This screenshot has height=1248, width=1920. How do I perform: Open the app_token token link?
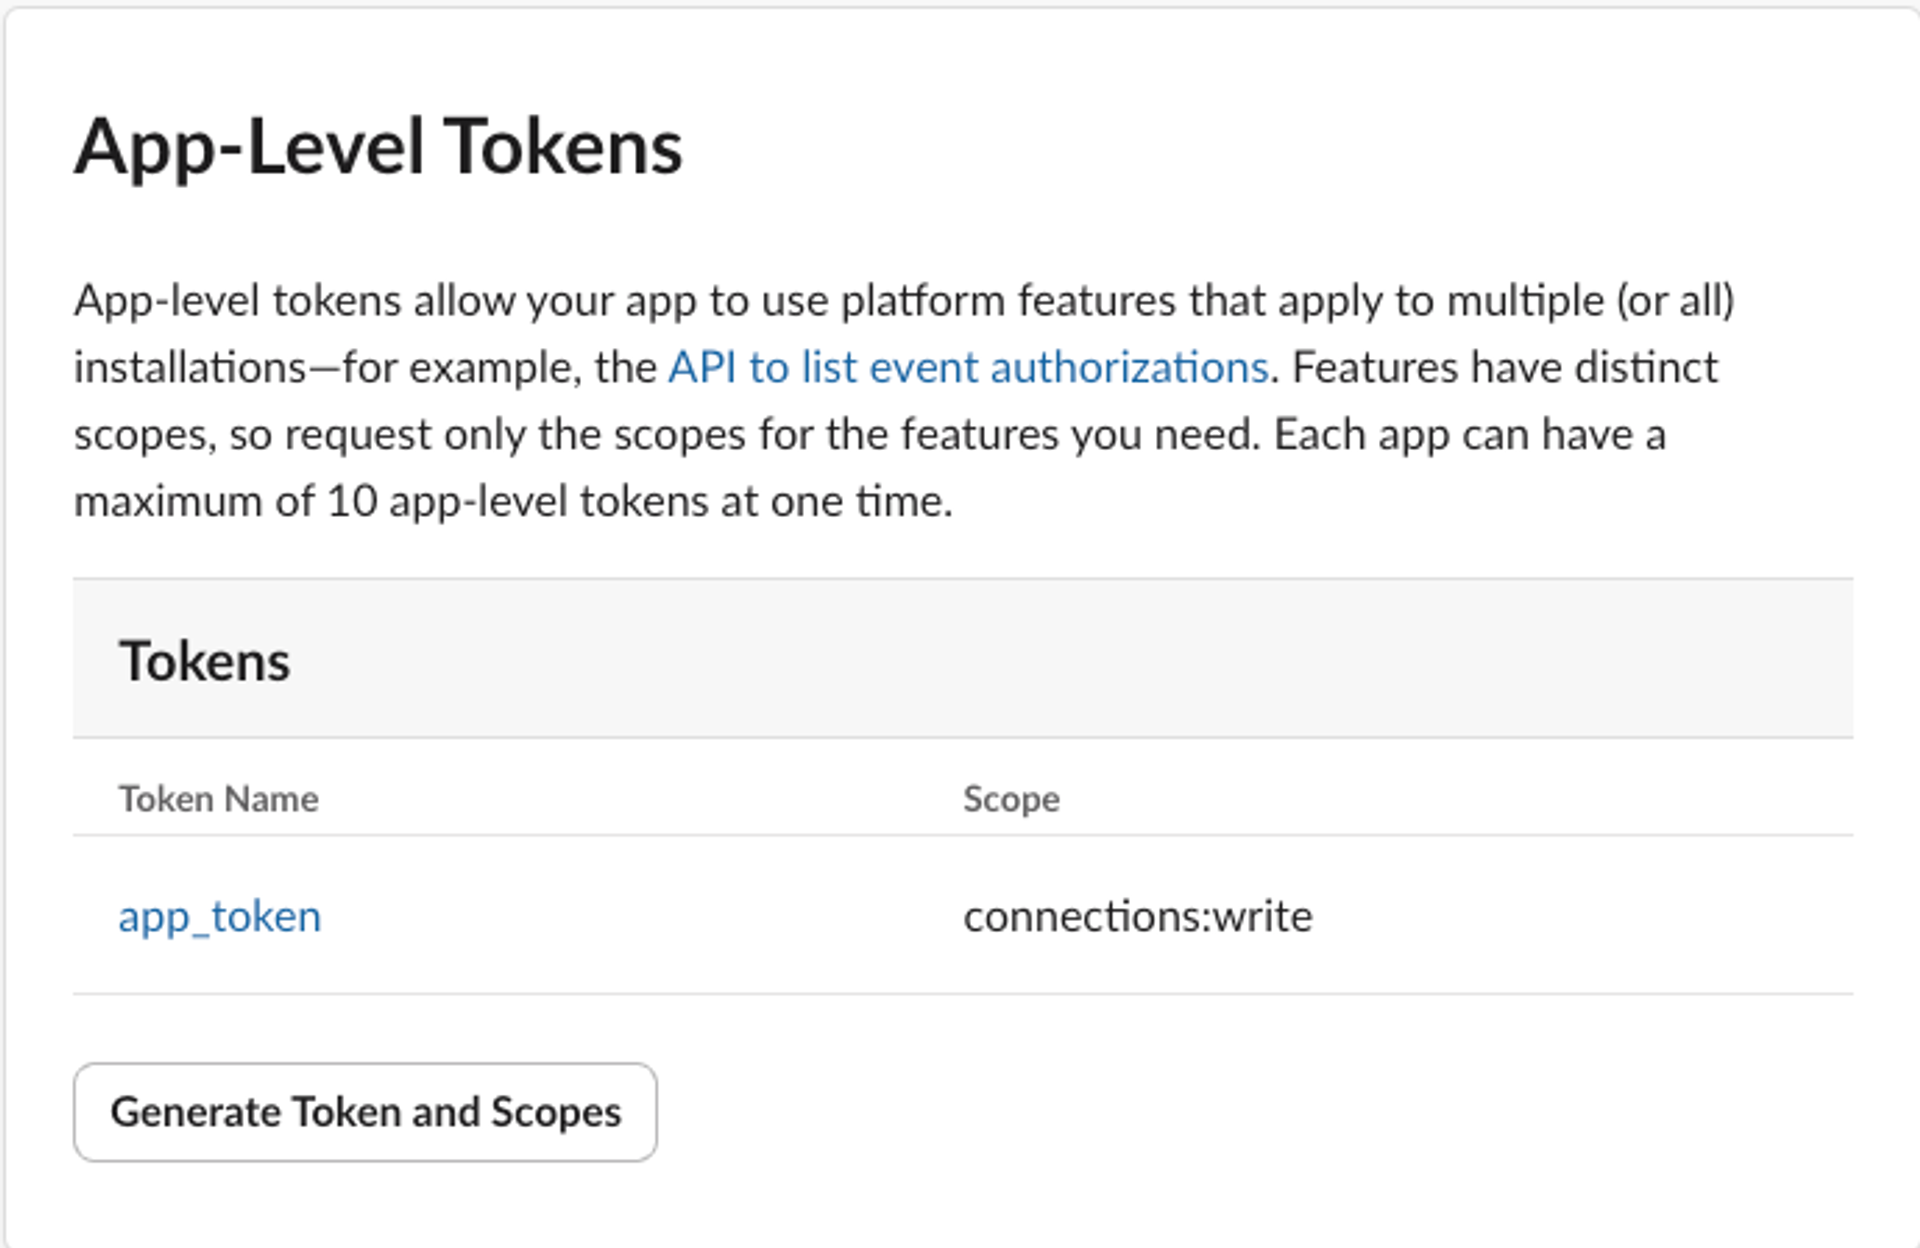pos(220,916)
